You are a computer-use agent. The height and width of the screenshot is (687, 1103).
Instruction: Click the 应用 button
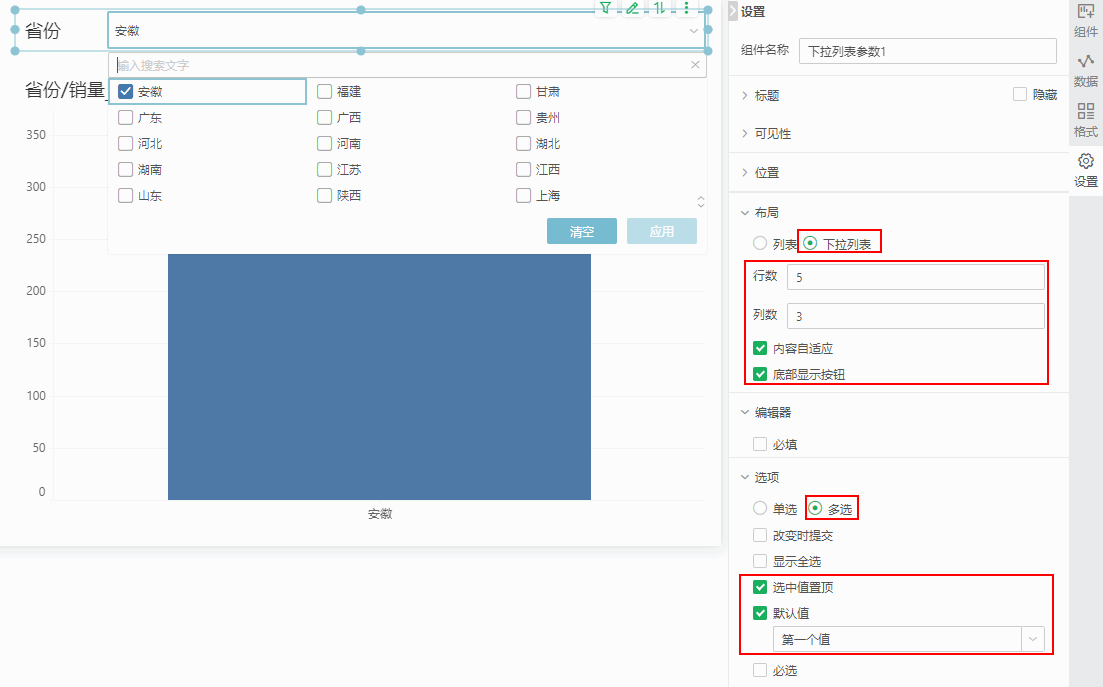pyautogui.click(x=661, y=231)
